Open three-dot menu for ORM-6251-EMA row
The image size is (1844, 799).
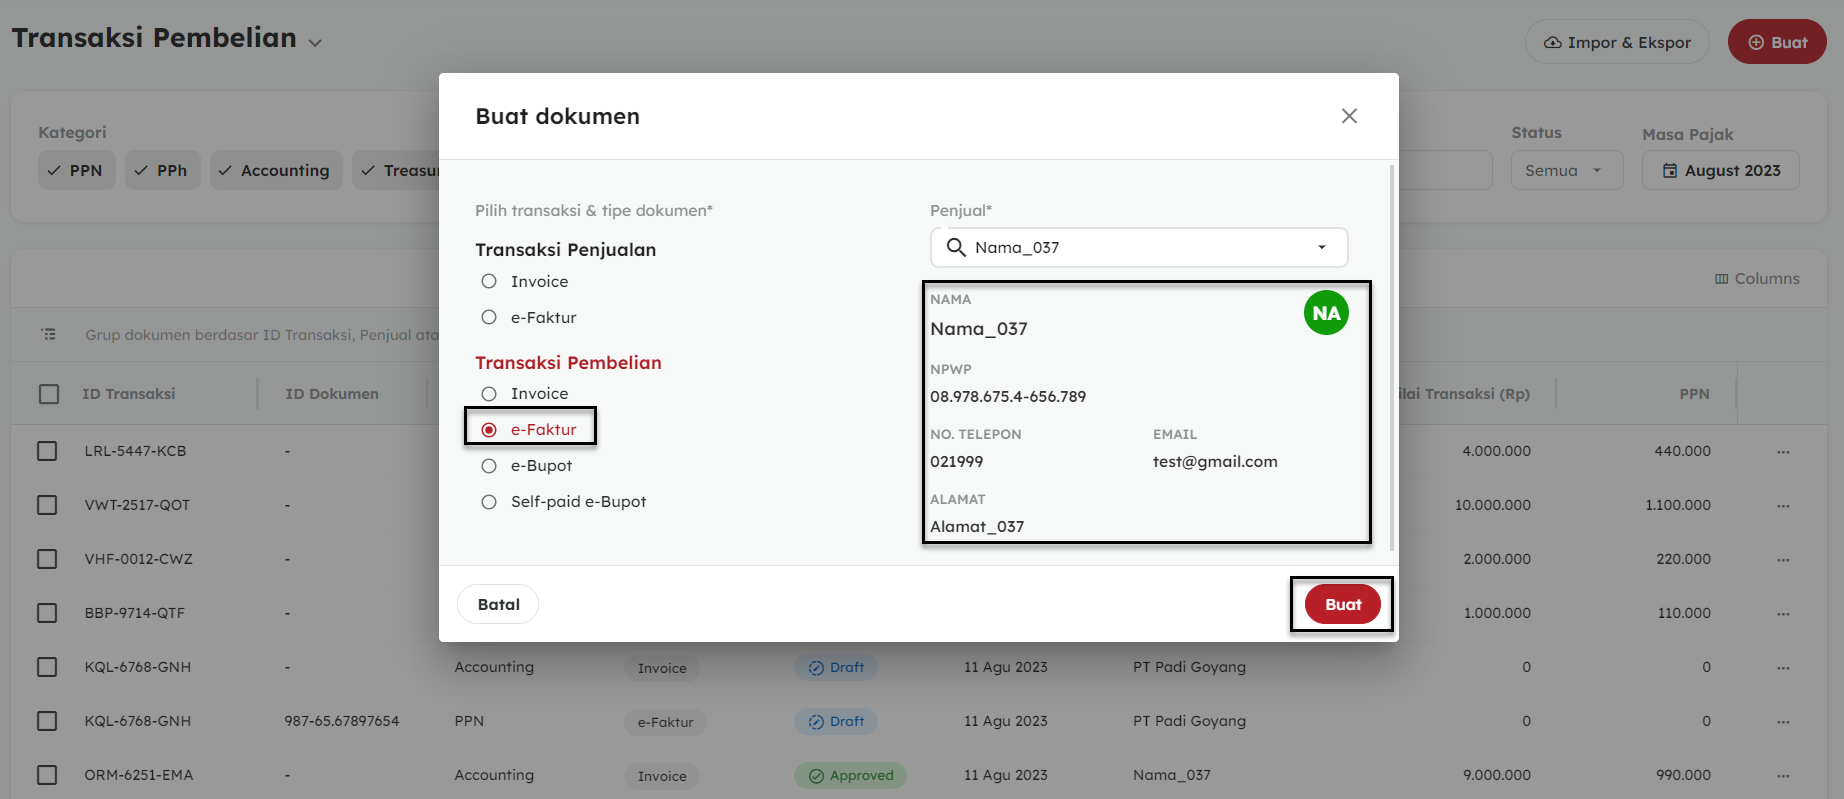click(x=1783, y=776)
